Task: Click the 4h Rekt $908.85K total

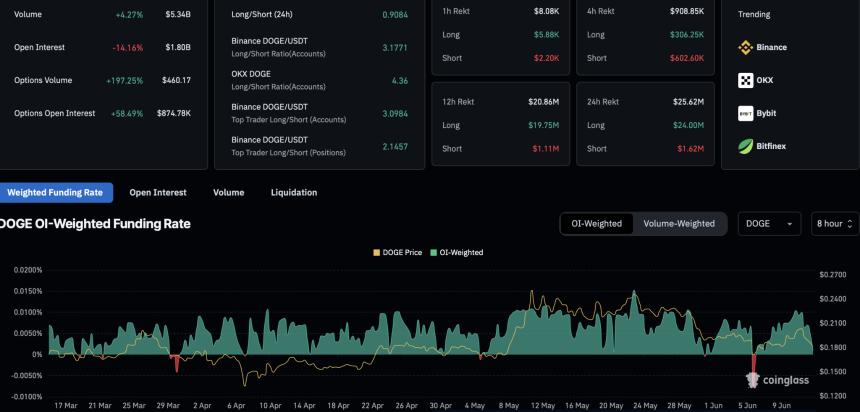Action: (687, 11)
